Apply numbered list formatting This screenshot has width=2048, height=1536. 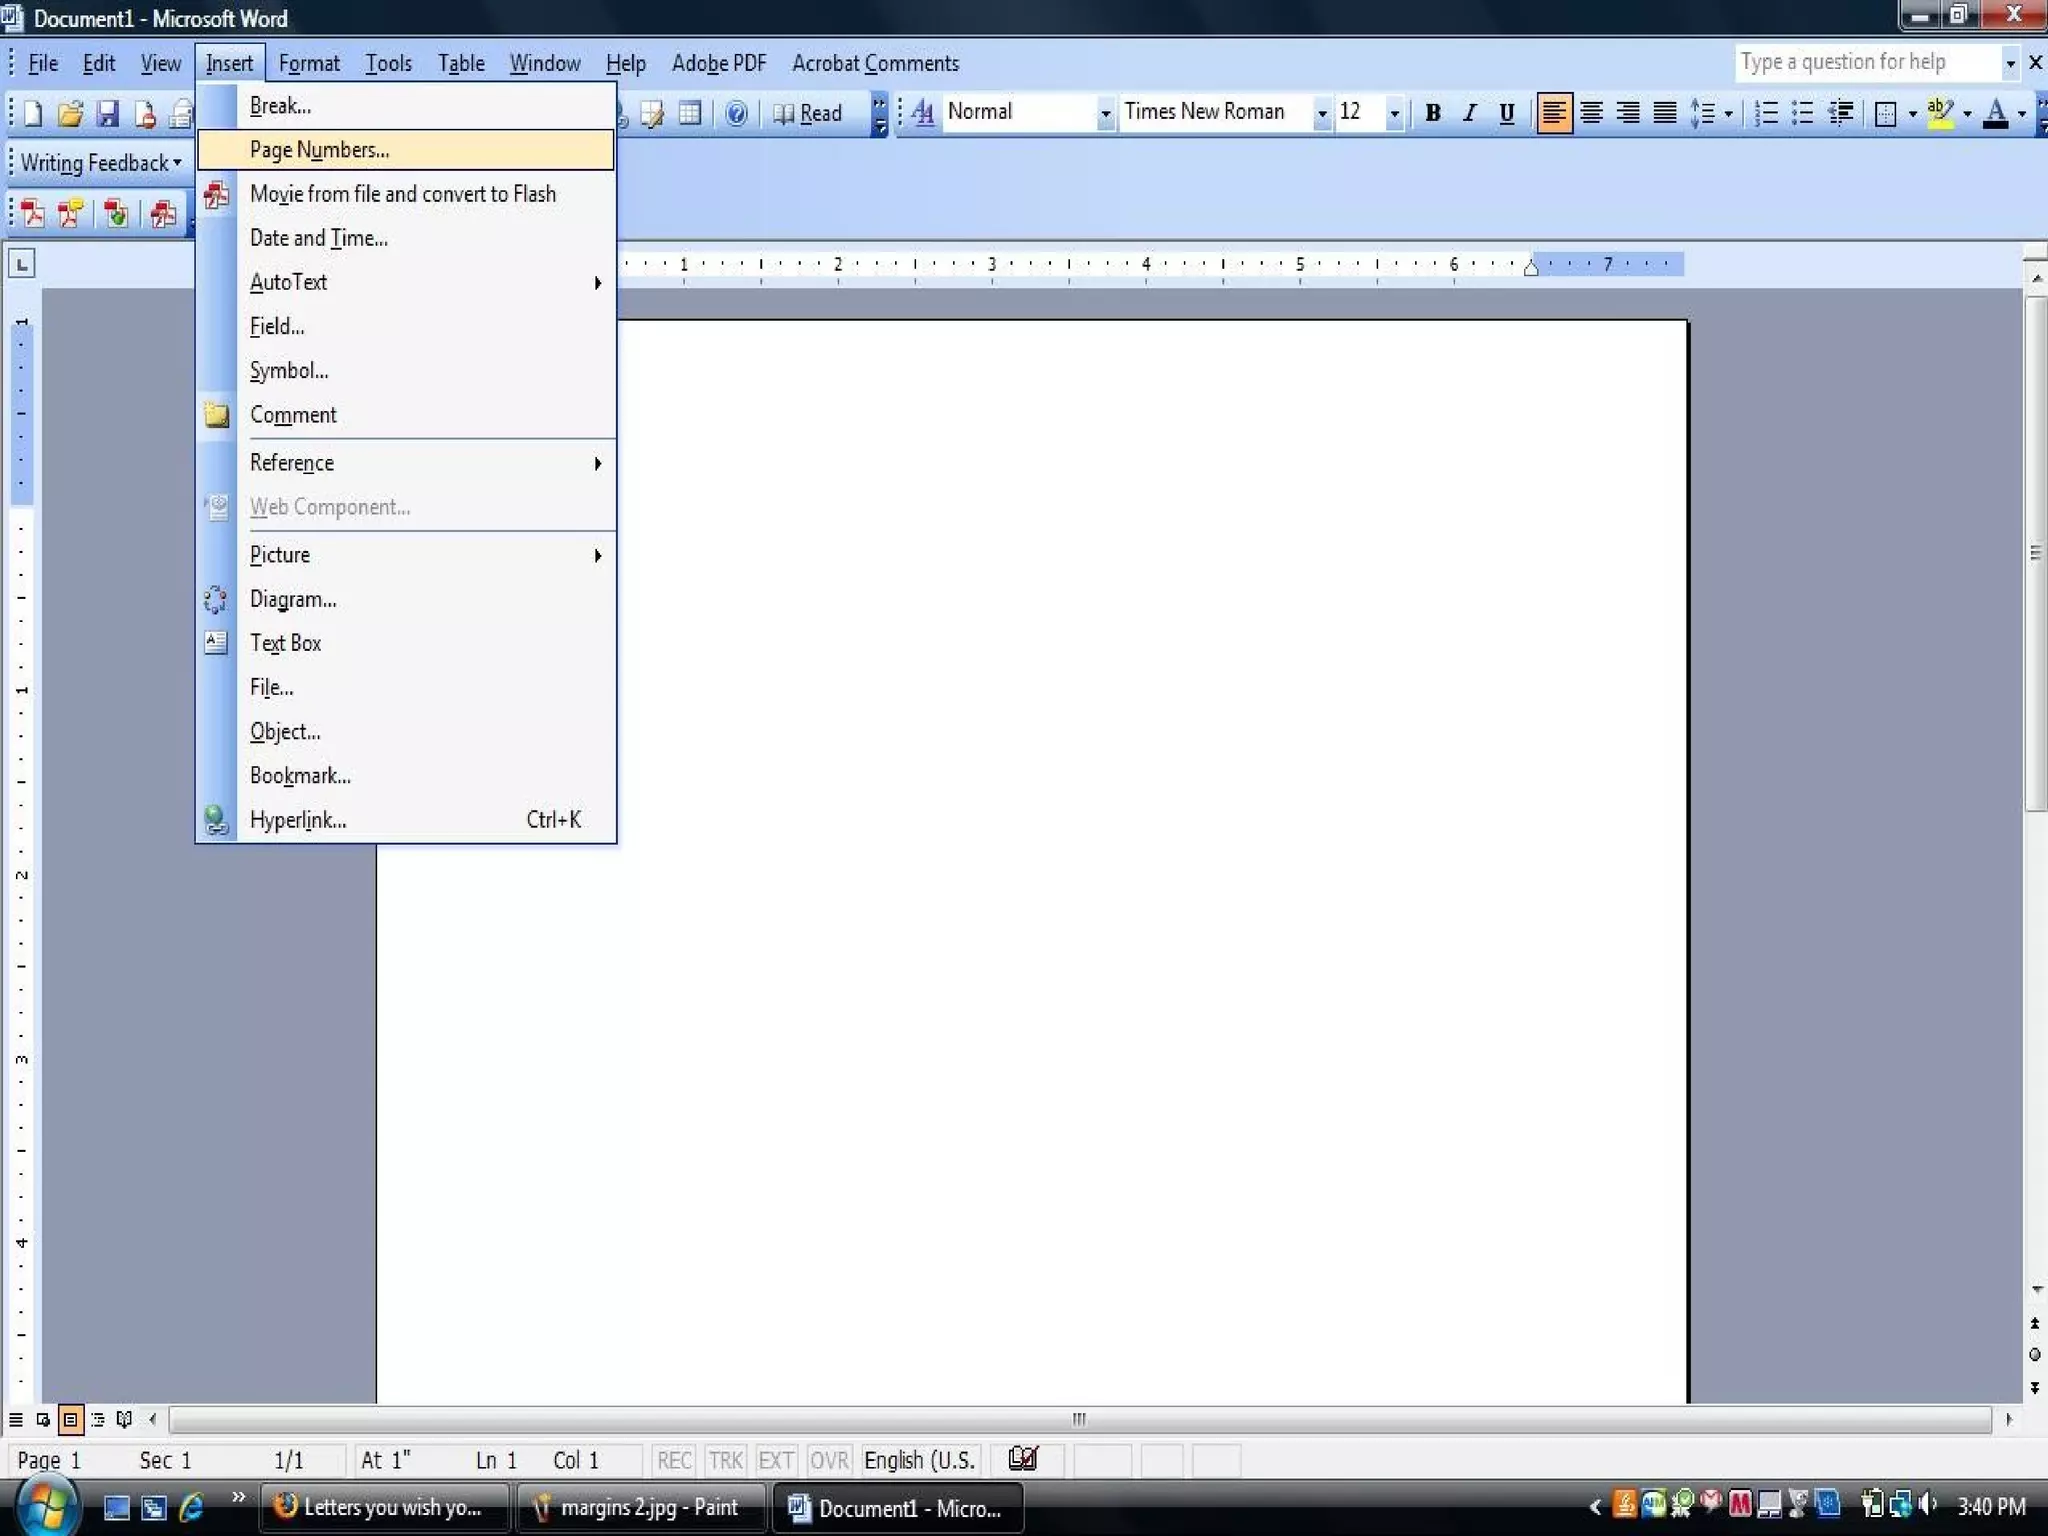click(x=1767, y=113)
